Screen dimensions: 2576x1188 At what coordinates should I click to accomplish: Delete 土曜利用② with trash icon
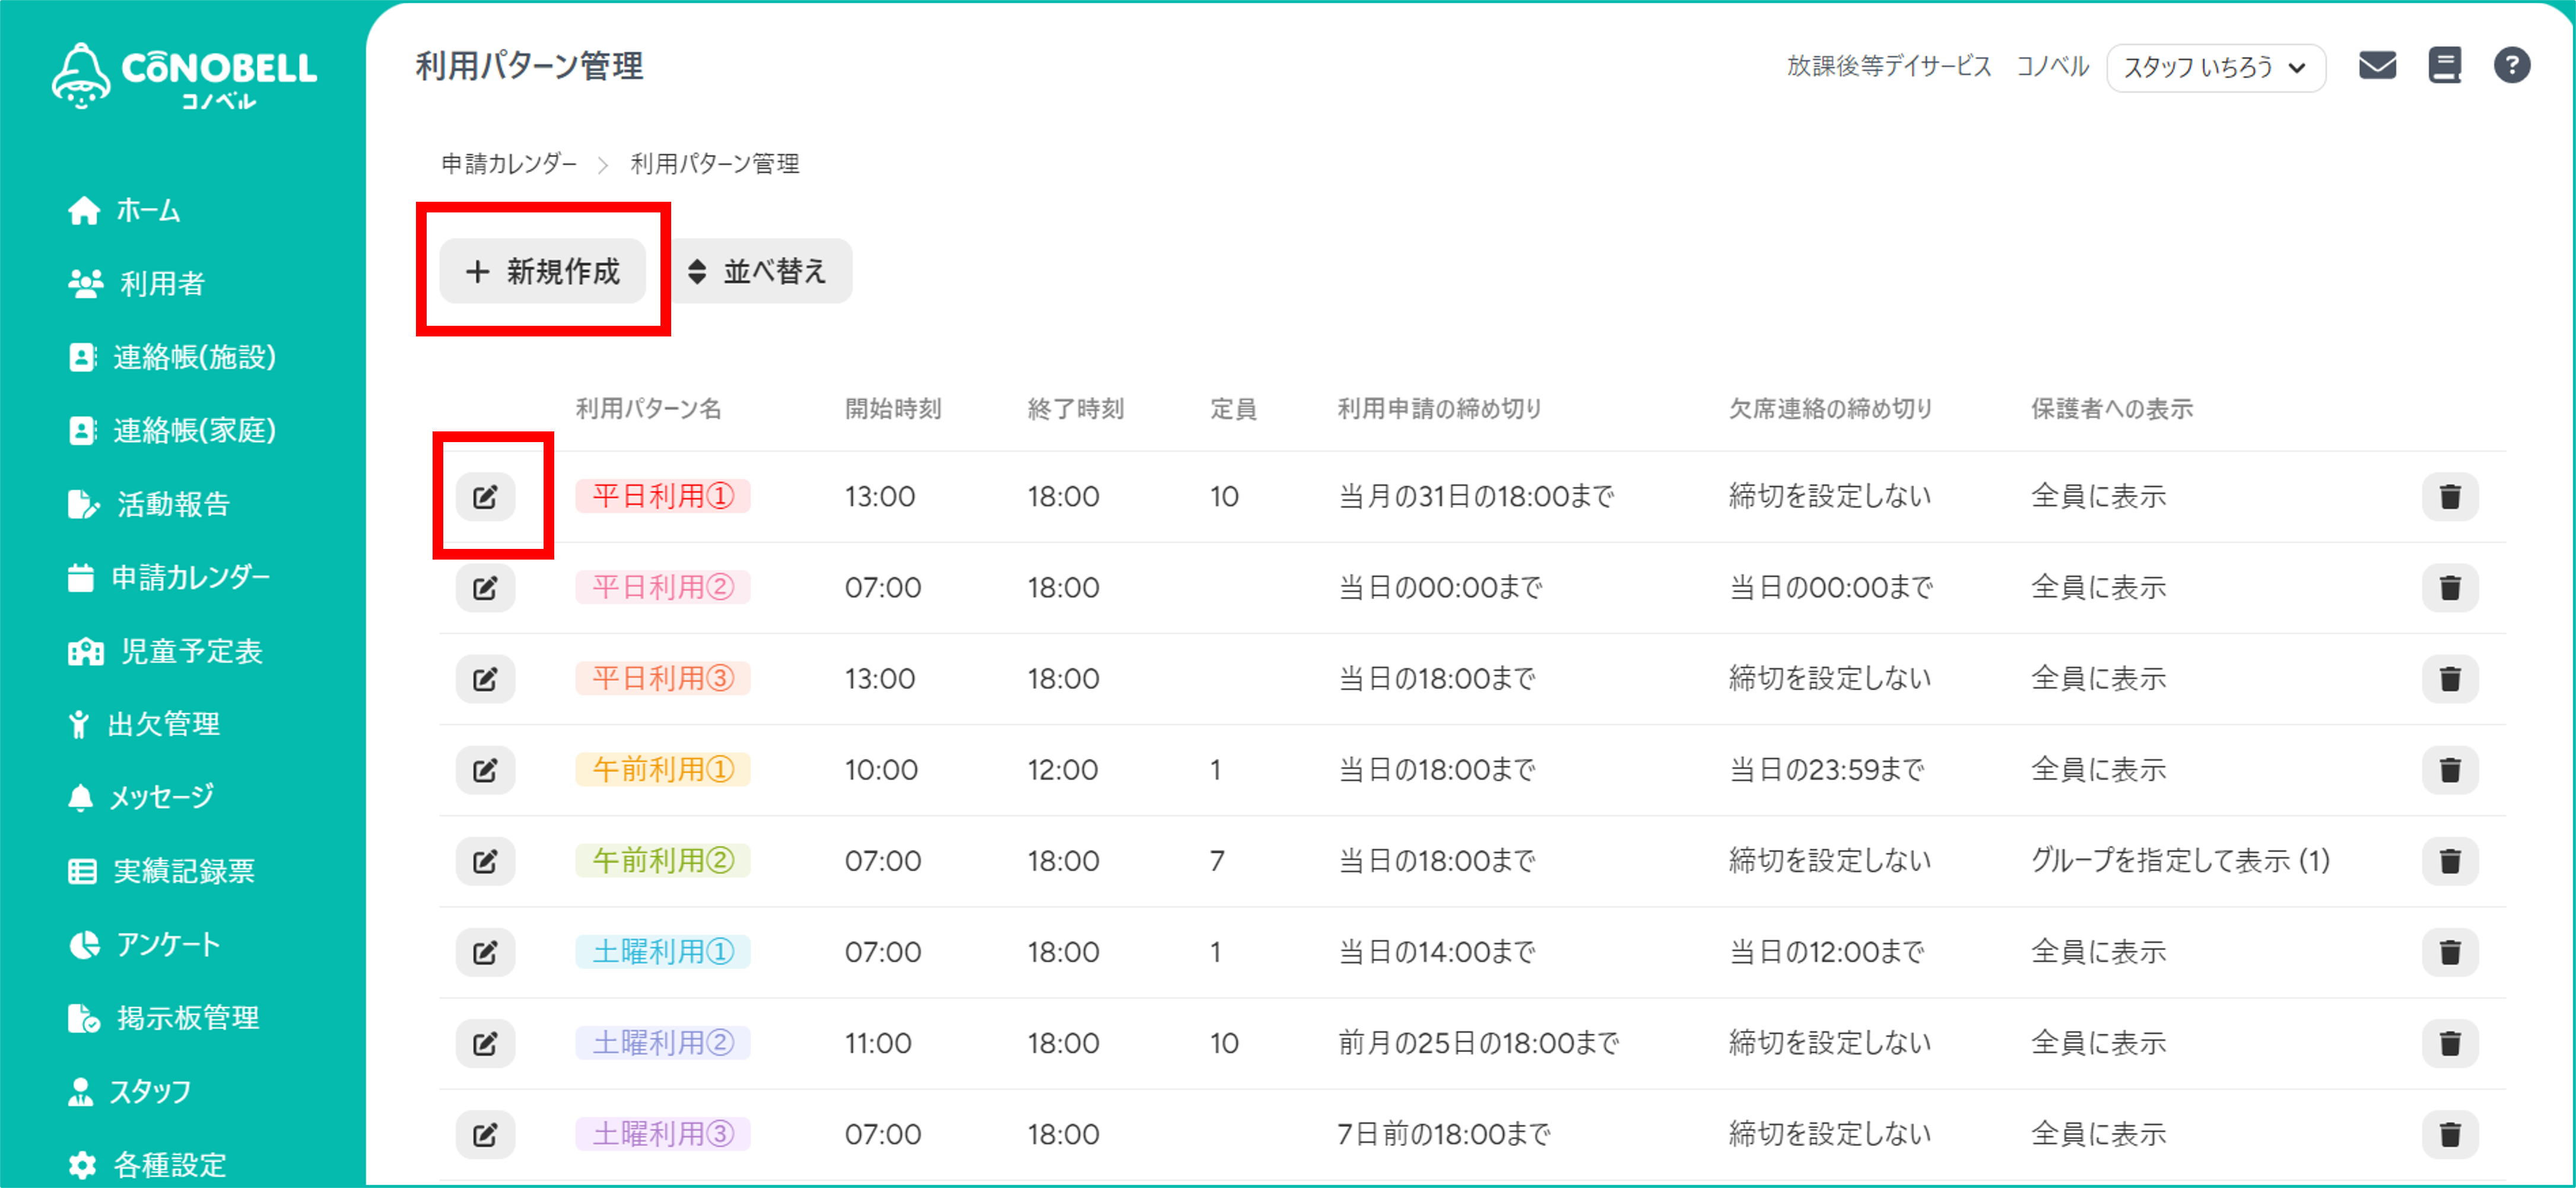coord(2450,1043)
